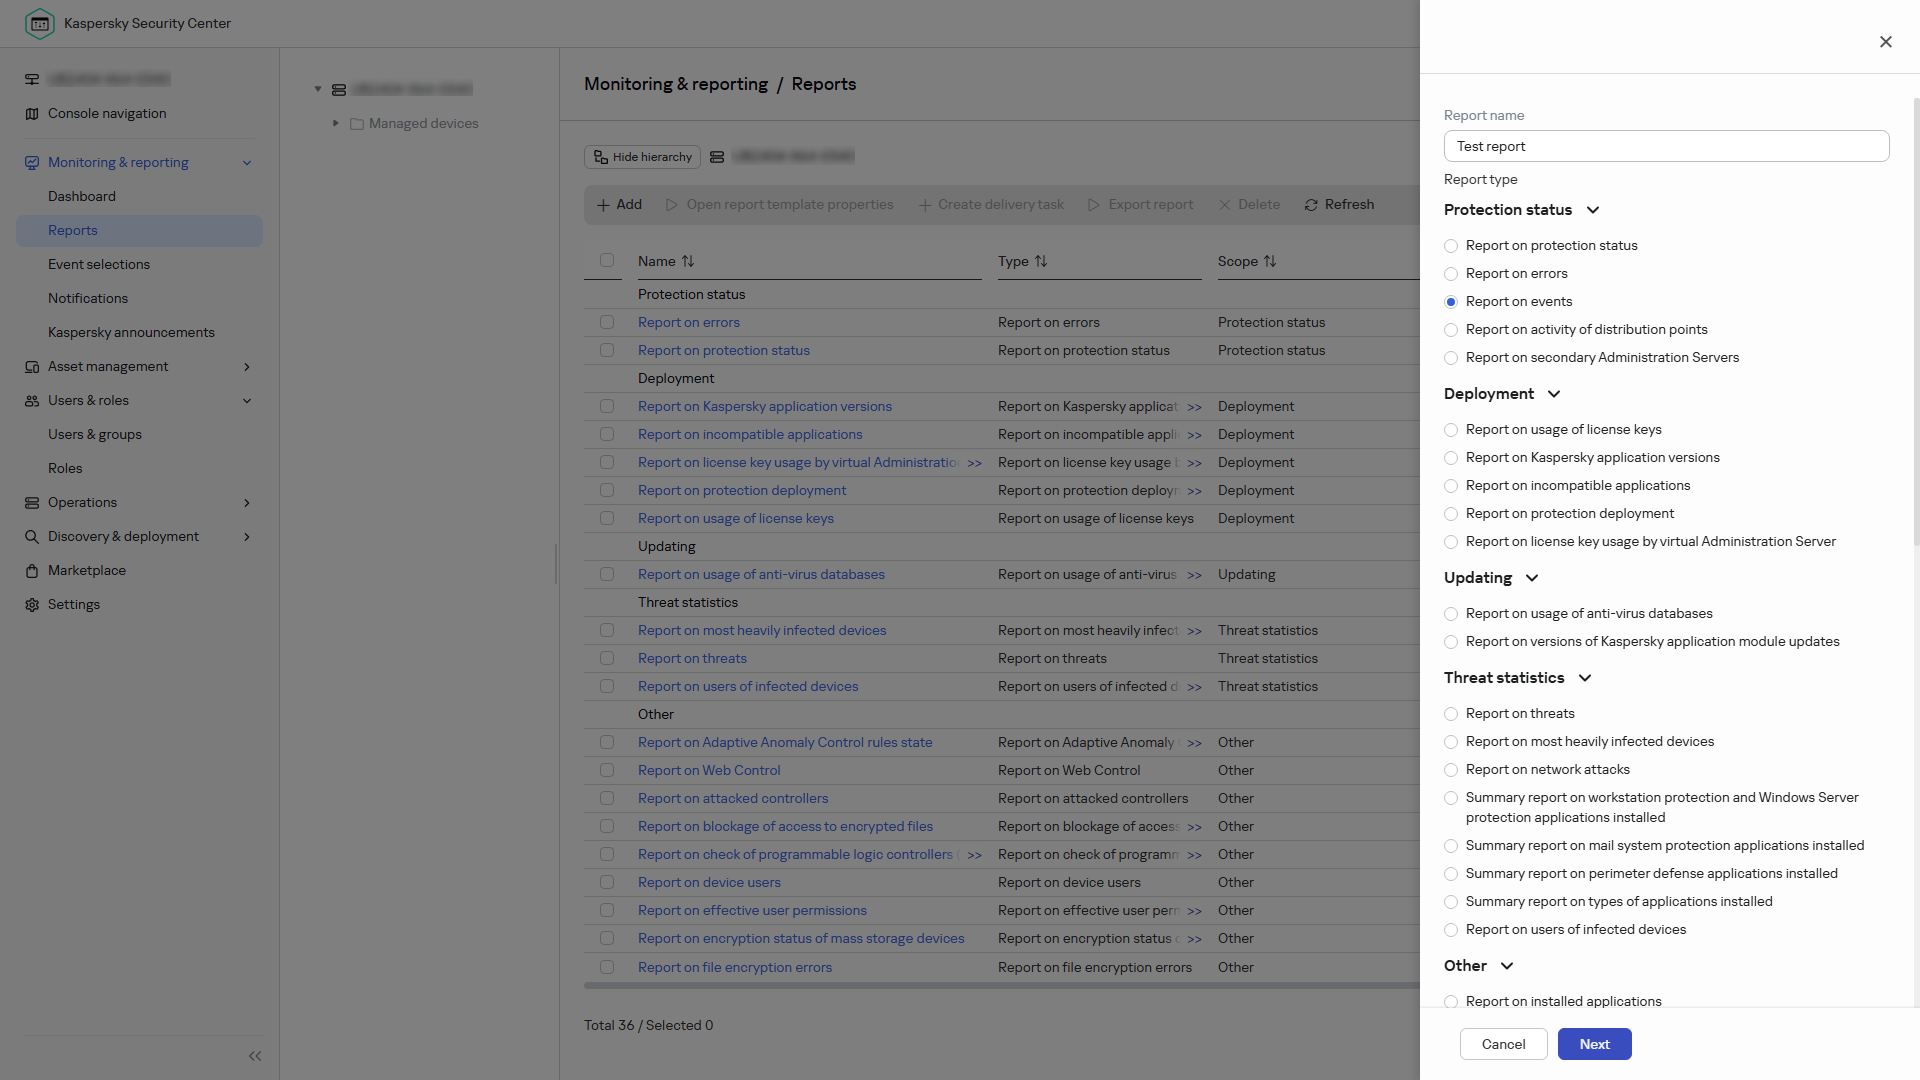Click the Report name input field
This screenshot has width=1920, height=1080.
[1666, 146]
